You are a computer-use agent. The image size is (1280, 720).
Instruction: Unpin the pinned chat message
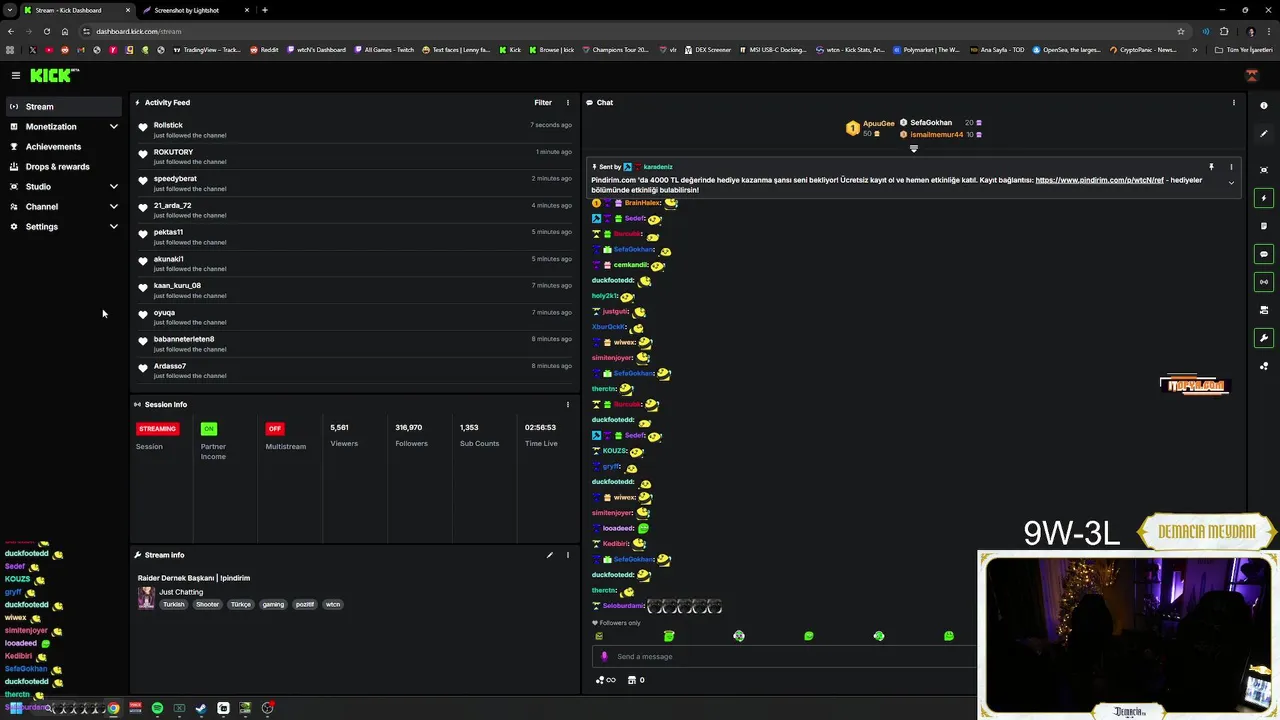coord(1211,167)
